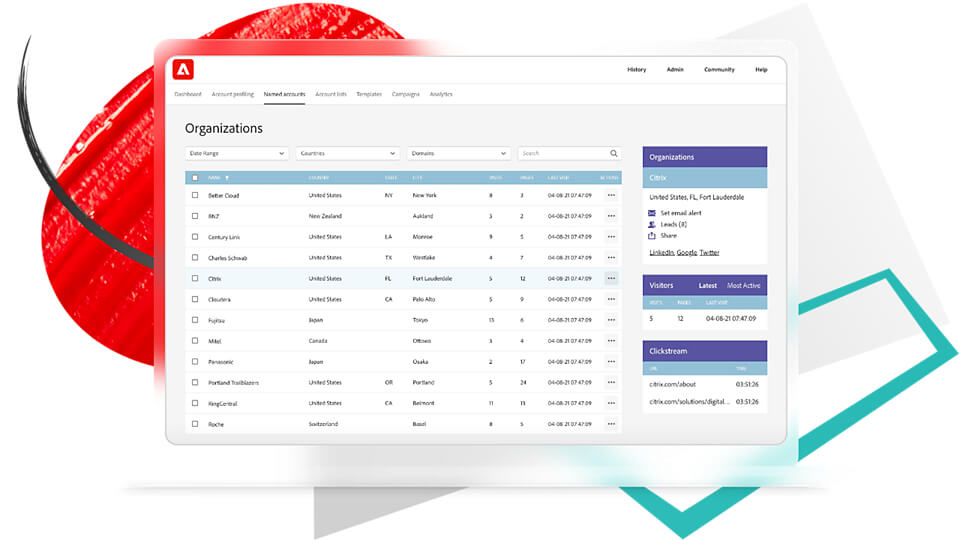Viewport: 960px width, 540px height.
Task: Check the Fujitsu row checkbox
Action: pos(195,320)
